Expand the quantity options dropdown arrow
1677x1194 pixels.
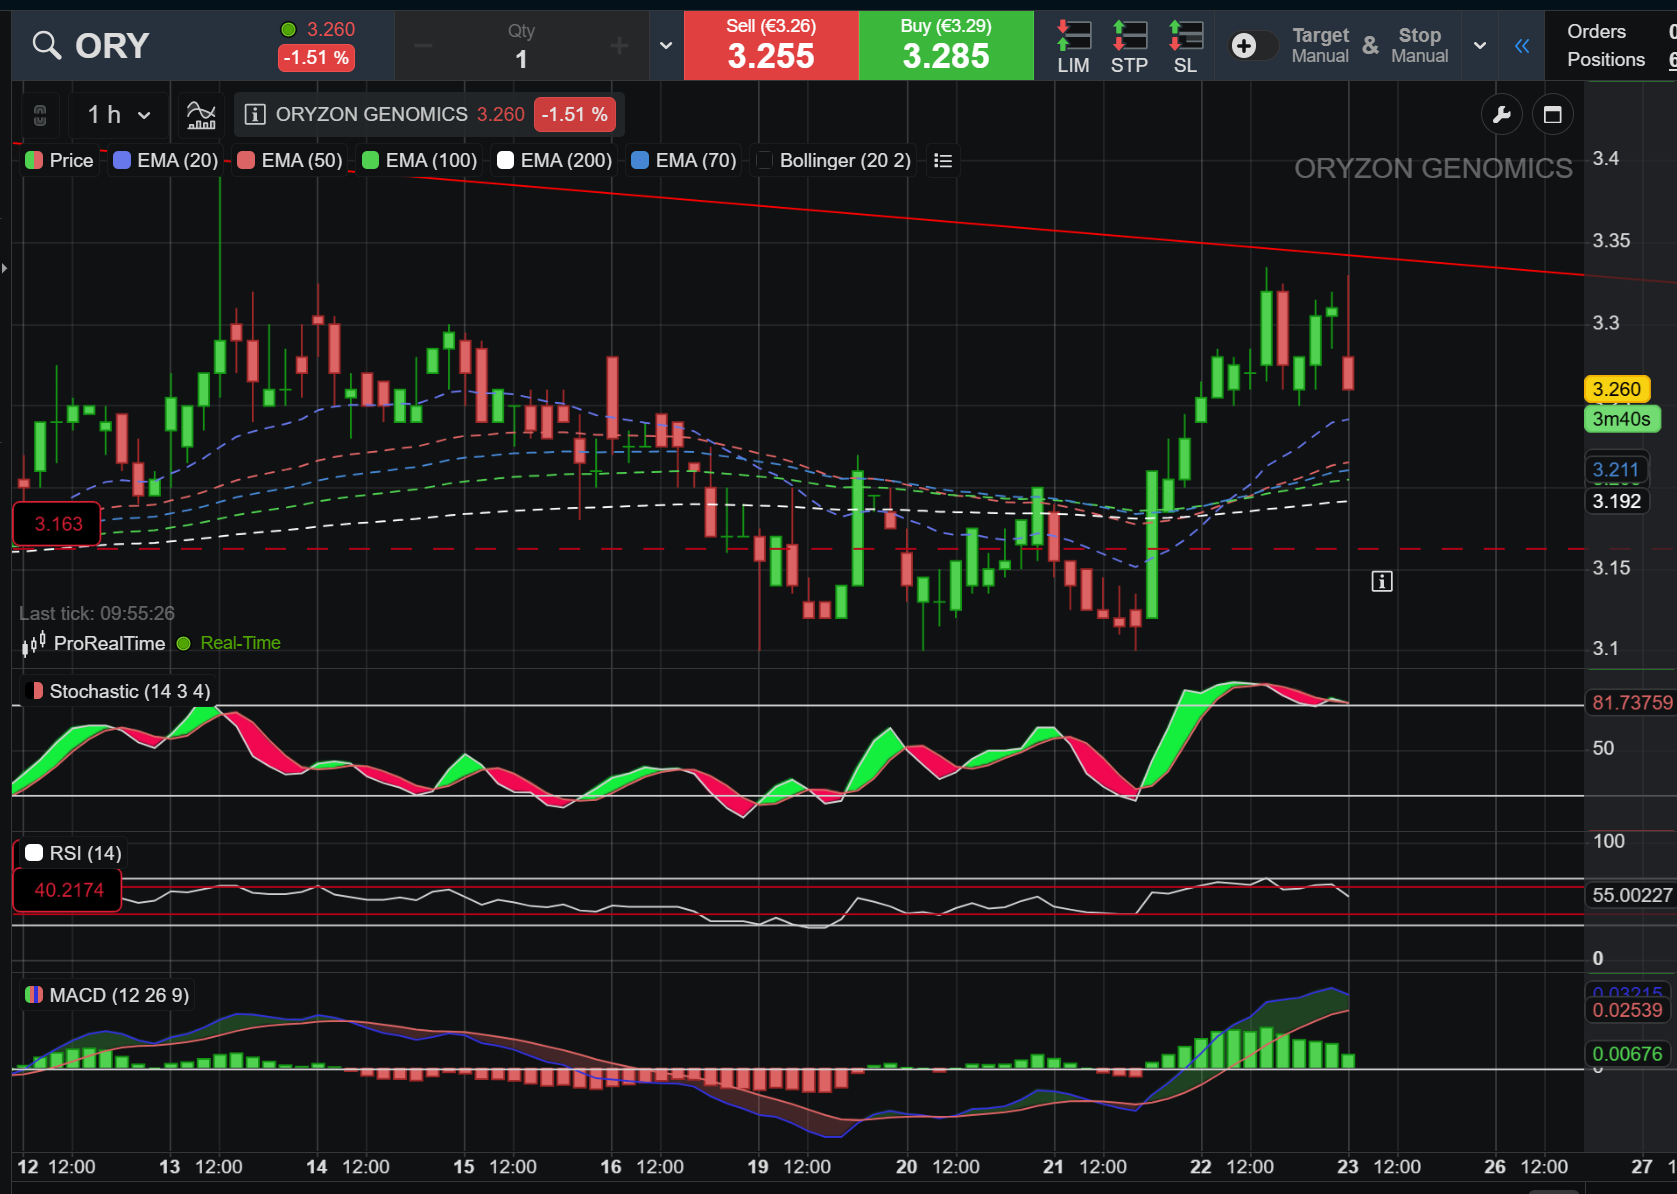tap(666, 46)
